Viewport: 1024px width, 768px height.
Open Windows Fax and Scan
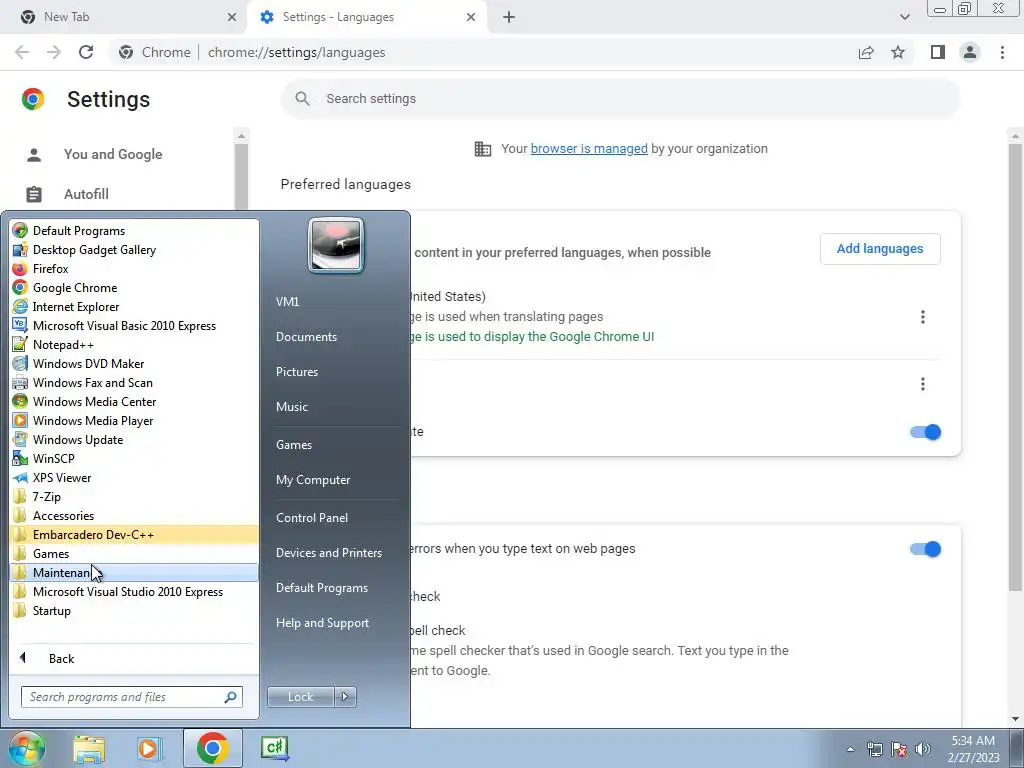click(x=135, y=382)
